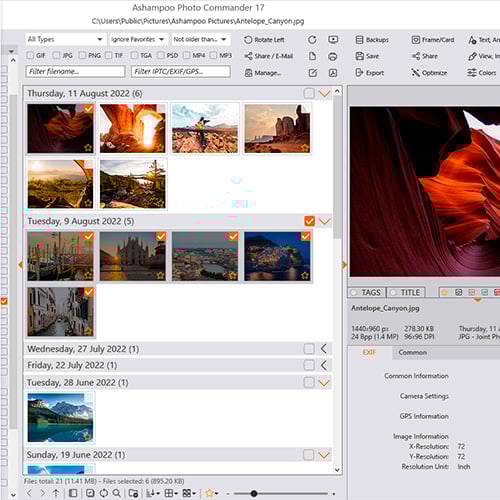Click the View pen icon
Image resolution: width=500 pixels, height=500 pixels.
[472, 56]
